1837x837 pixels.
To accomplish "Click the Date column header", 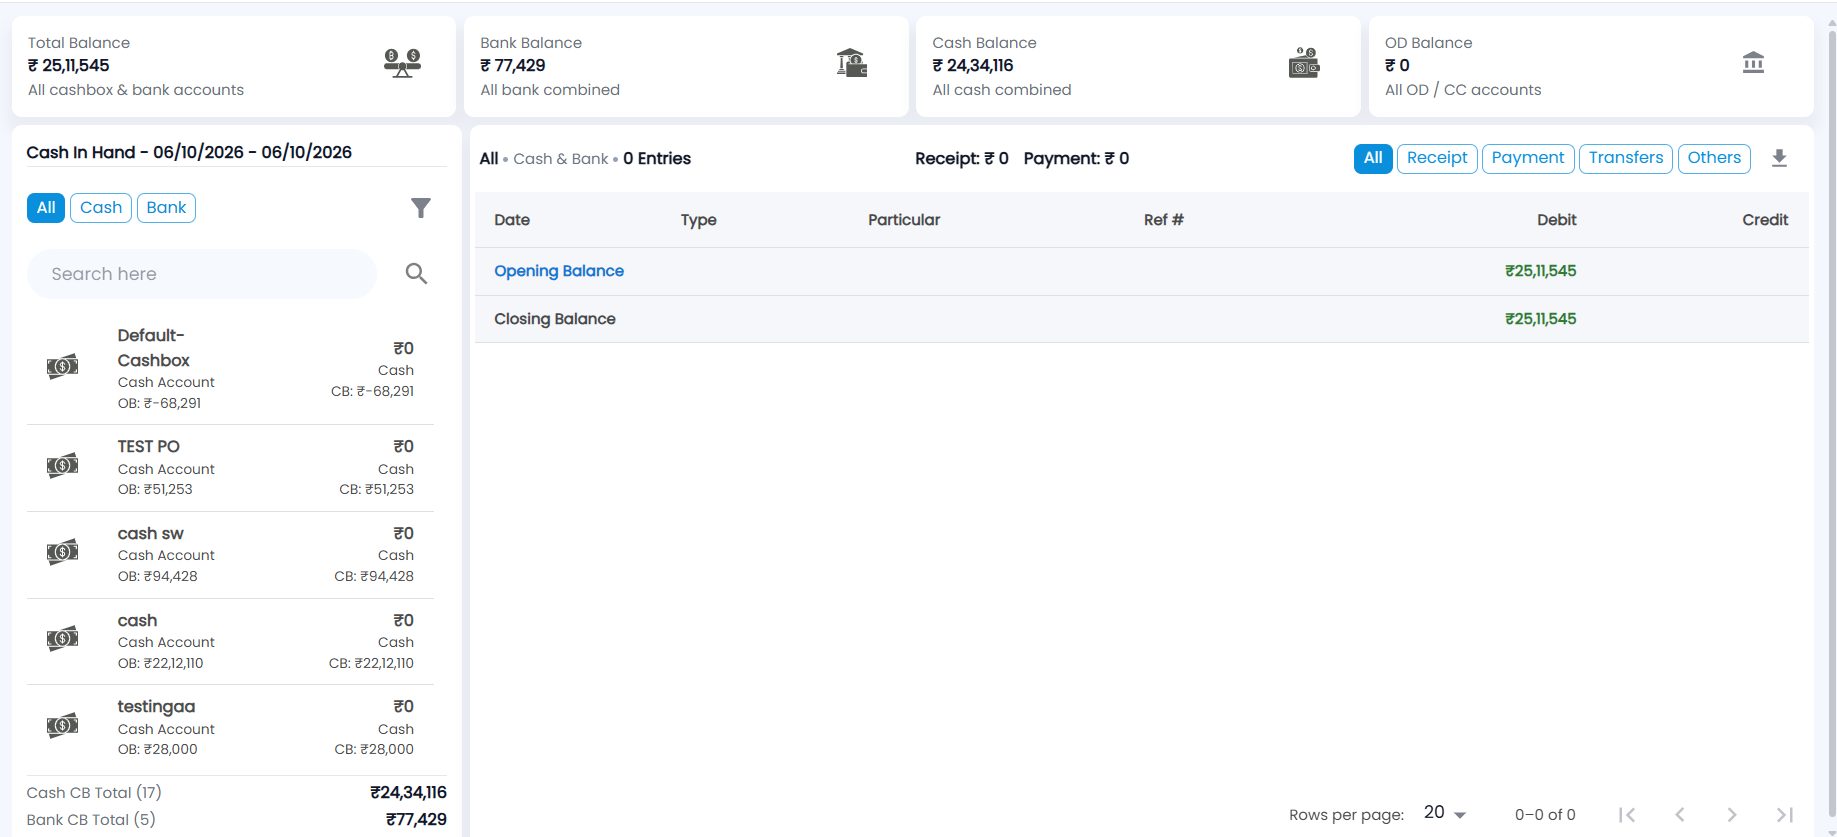I will pos(512,220).
